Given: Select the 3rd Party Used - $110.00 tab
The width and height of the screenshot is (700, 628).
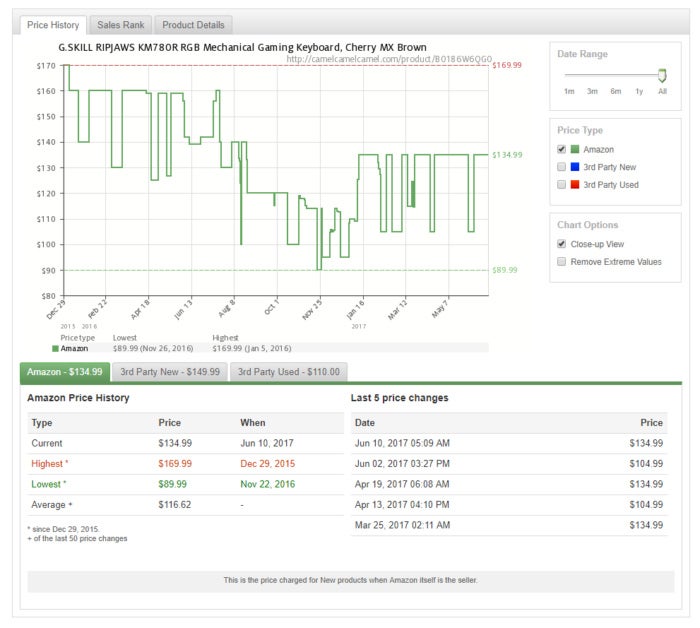Looking at the screenshot, I should 288,372.
